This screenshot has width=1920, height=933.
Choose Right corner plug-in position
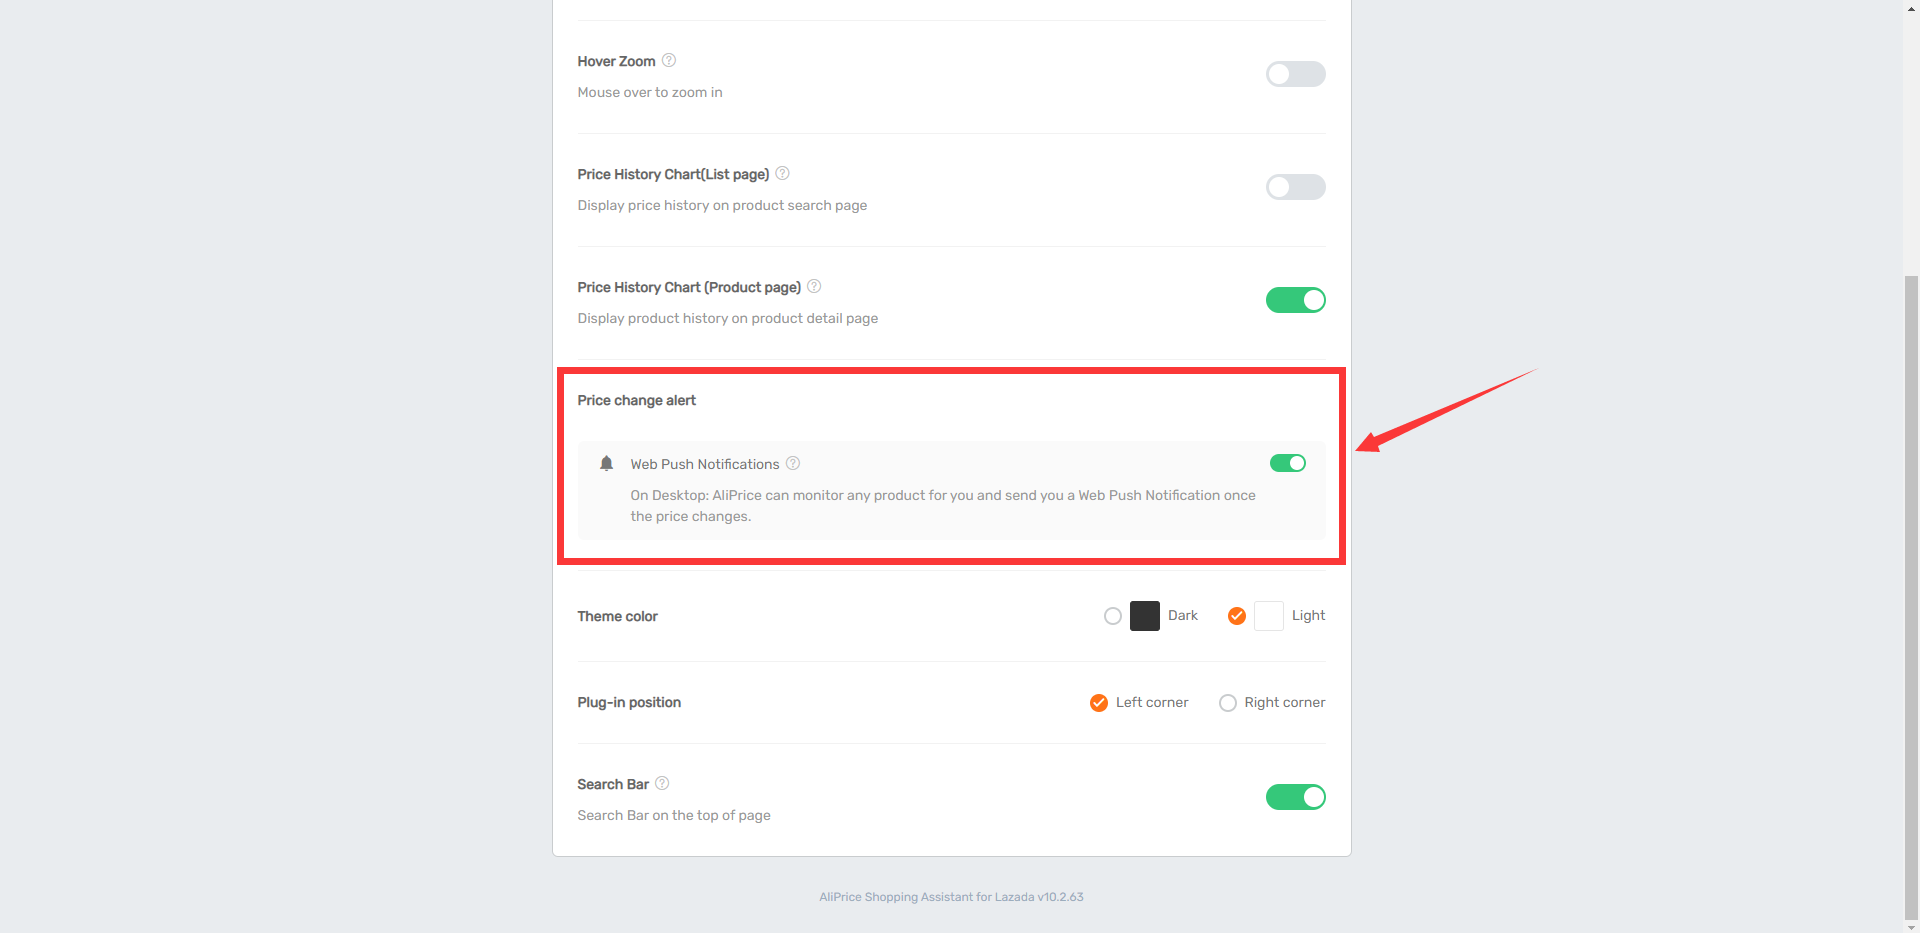[1228, 703]
